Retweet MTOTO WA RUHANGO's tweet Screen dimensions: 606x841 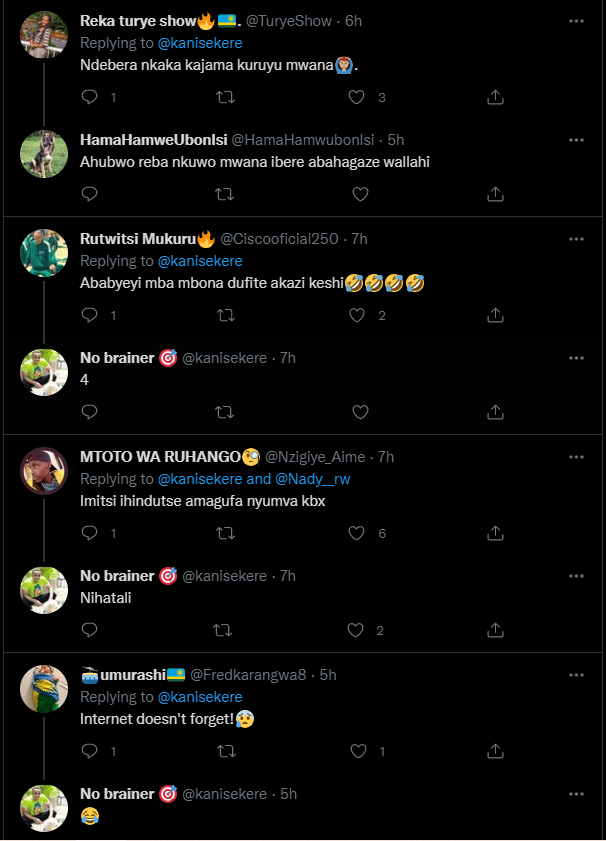(226, 533)
